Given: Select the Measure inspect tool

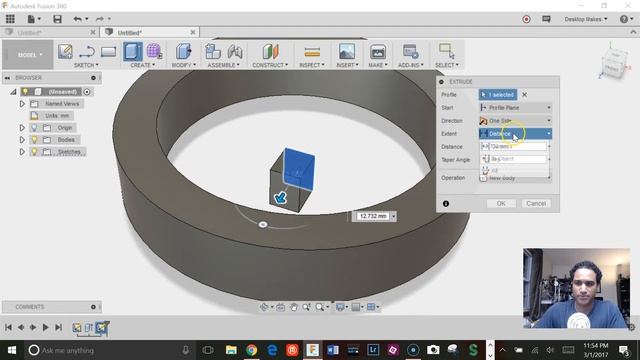Looking at the screenshot, I should click(312, 52).
